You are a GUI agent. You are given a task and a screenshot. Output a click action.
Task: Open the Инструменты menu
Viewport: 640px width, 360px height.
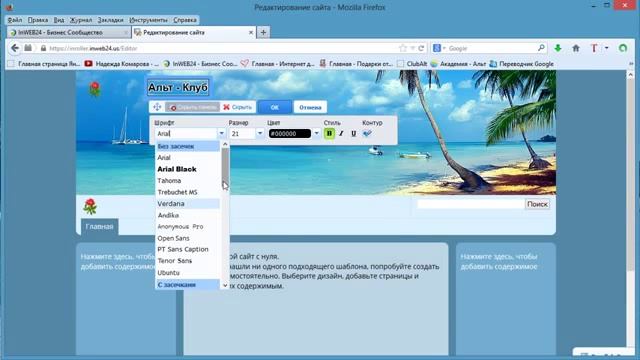(x=148, y=20)
